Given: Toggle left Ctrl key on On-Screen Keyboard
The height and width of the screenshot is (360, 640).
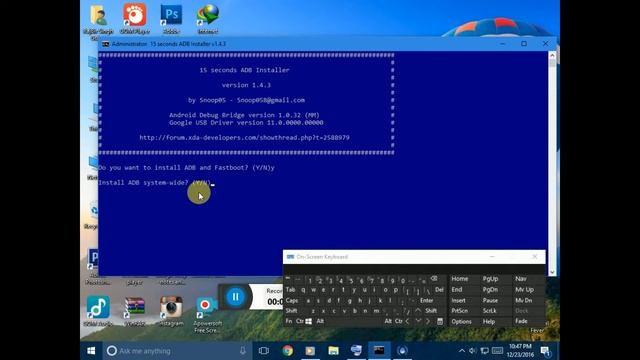Looking at the screenshot, I should 299,321.
